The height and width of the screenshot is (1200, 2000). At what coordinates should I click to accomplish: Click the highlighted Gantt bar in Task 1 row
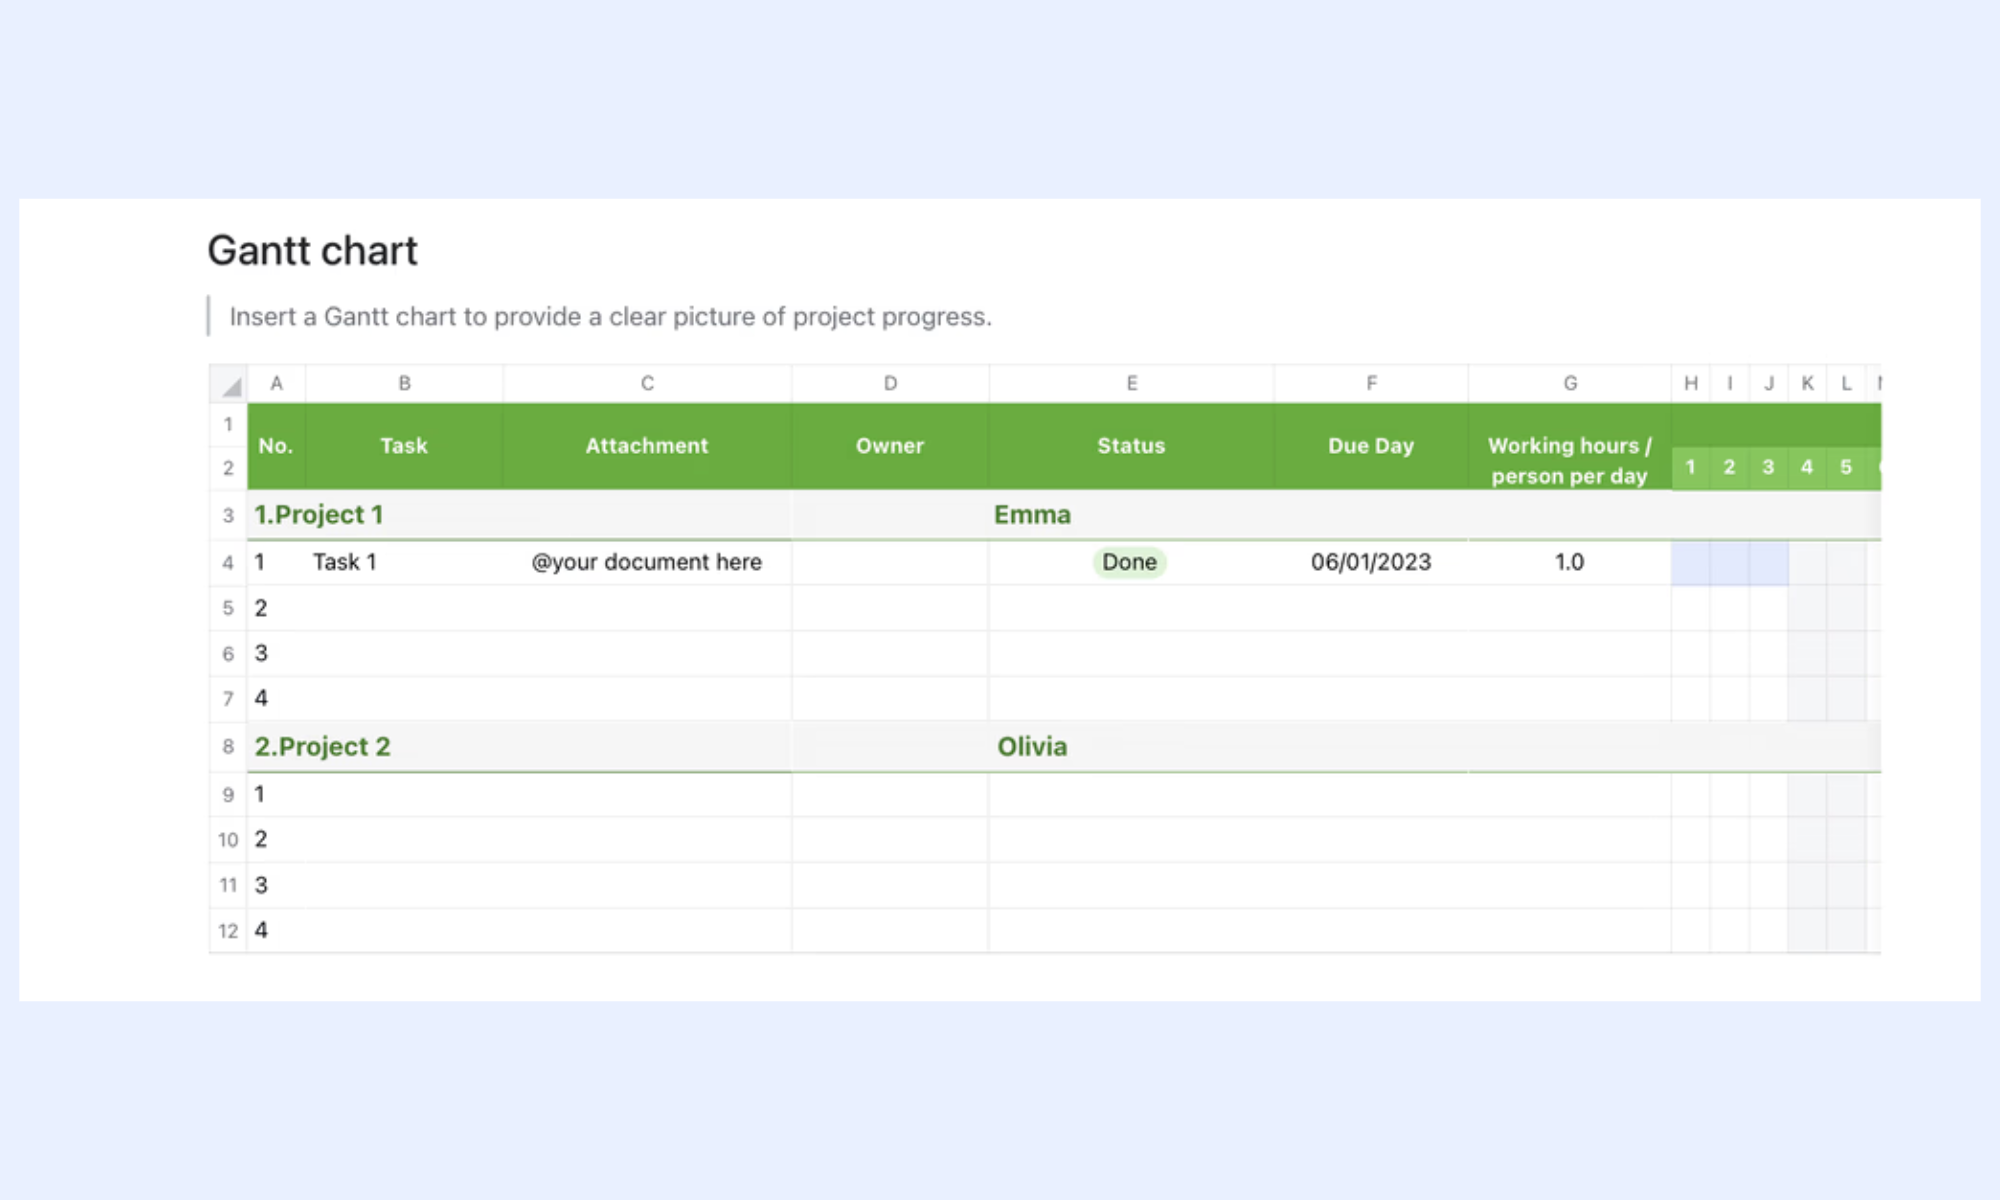pos(1730,563)
